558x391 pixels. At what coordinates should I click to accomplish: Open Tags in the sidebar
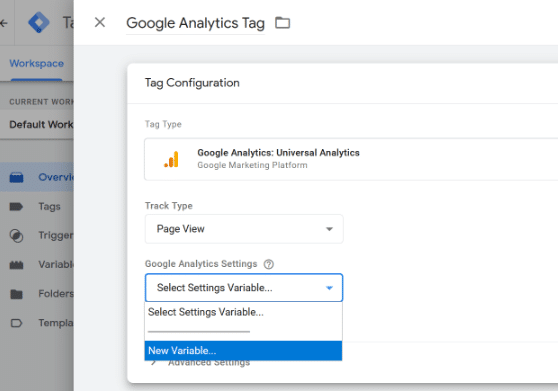click(x=37, y=206)
